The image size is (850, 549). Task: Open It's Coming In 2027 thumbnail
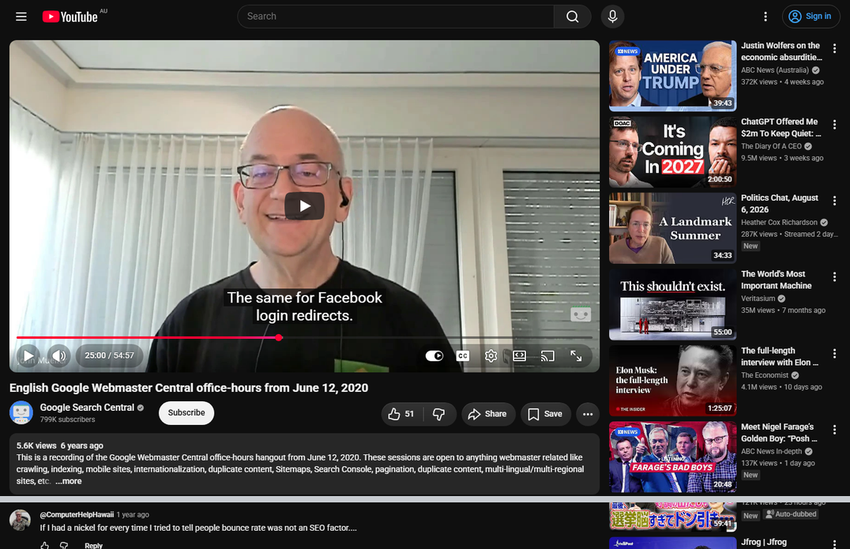pos(673,152)
